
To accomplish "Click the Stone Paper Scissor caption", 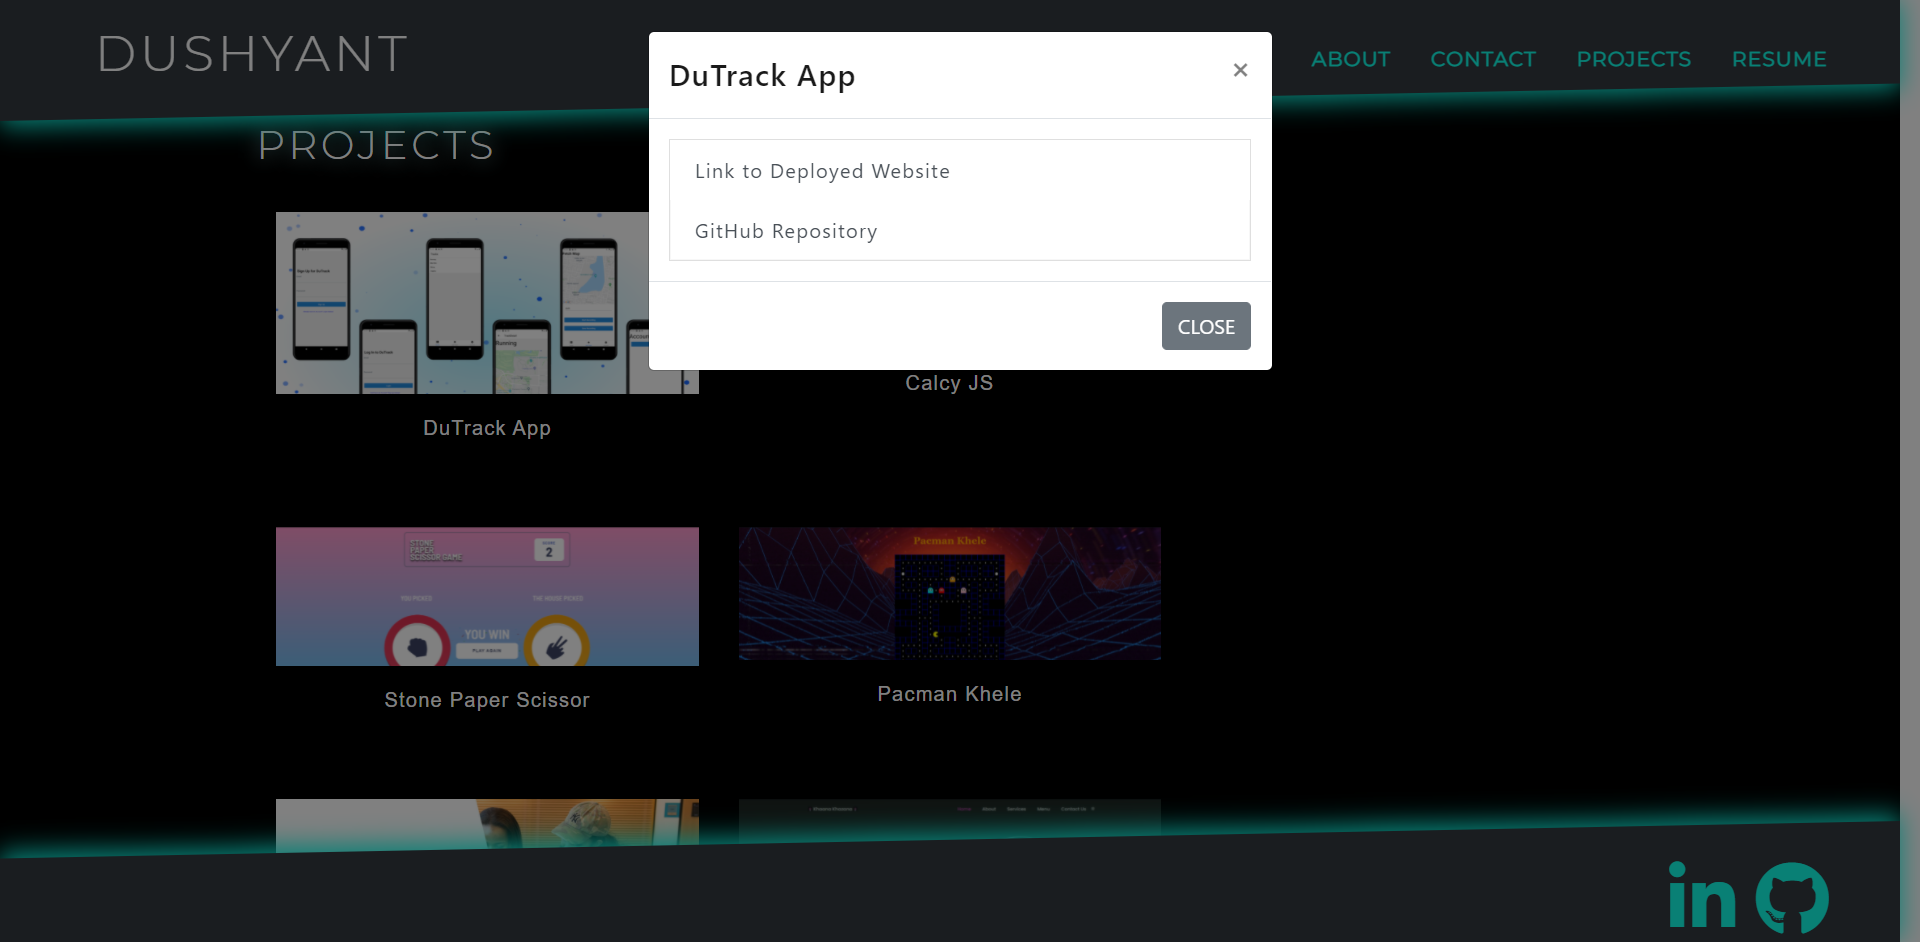I will [x=487, y=700].
